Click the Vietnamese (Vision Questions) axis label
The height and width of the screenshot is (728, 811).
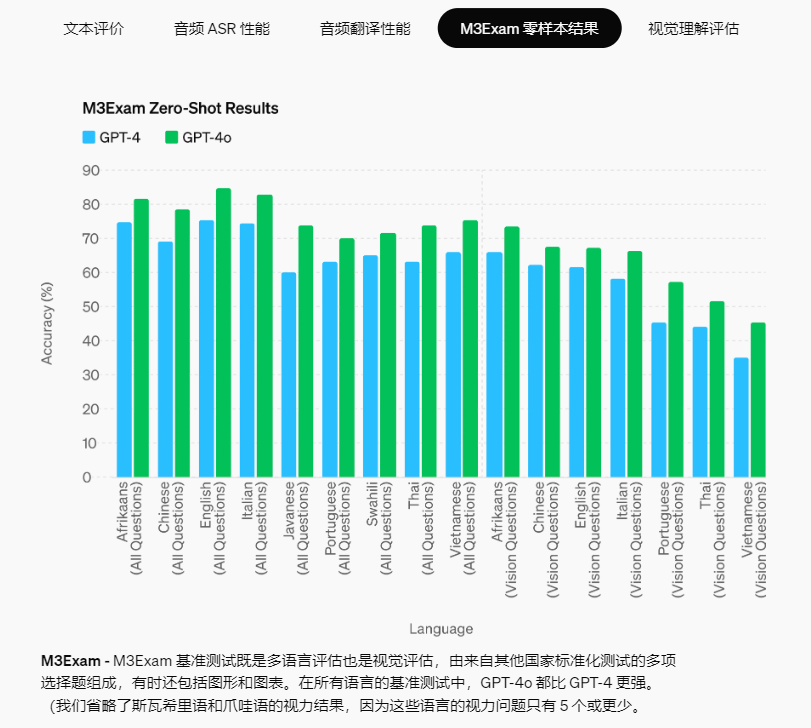click(754, 539)
